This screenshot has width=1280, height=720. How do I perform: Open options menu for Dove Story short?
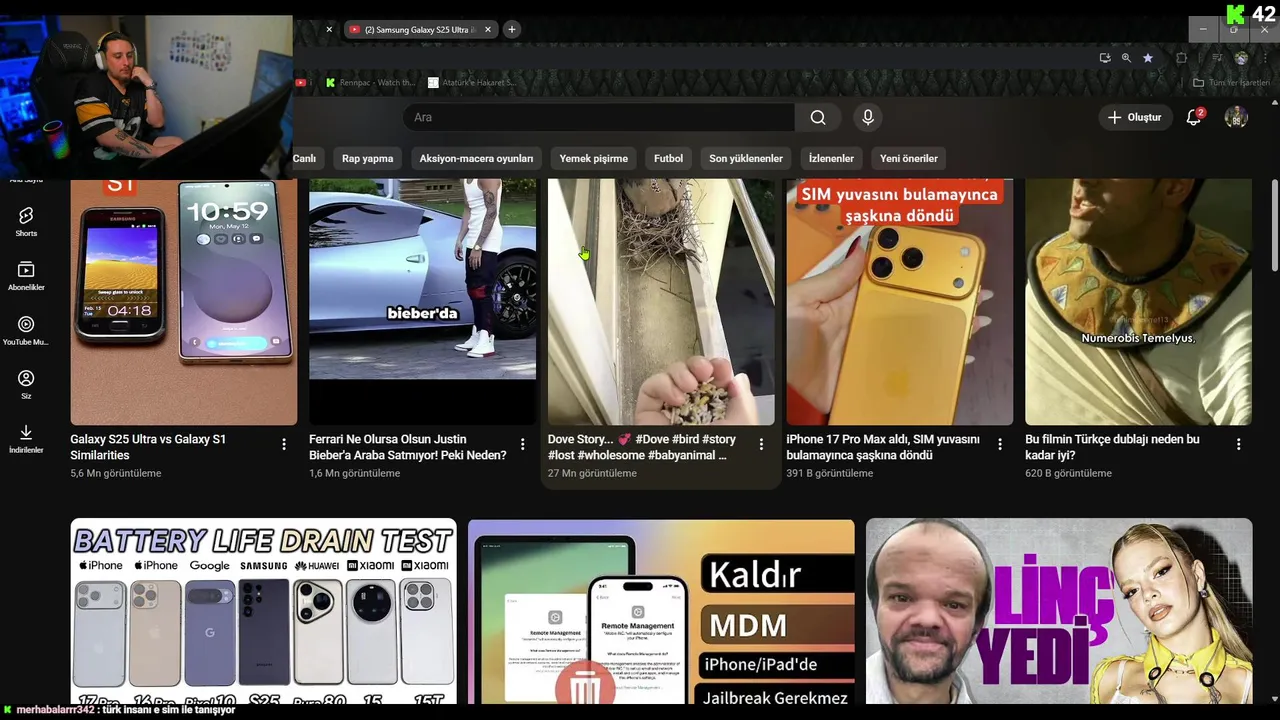pos(761,444)
